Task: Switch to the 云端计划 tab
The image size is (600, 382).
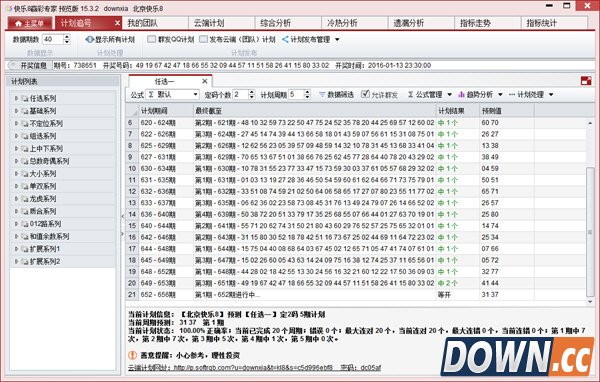Action: (222, 23)
